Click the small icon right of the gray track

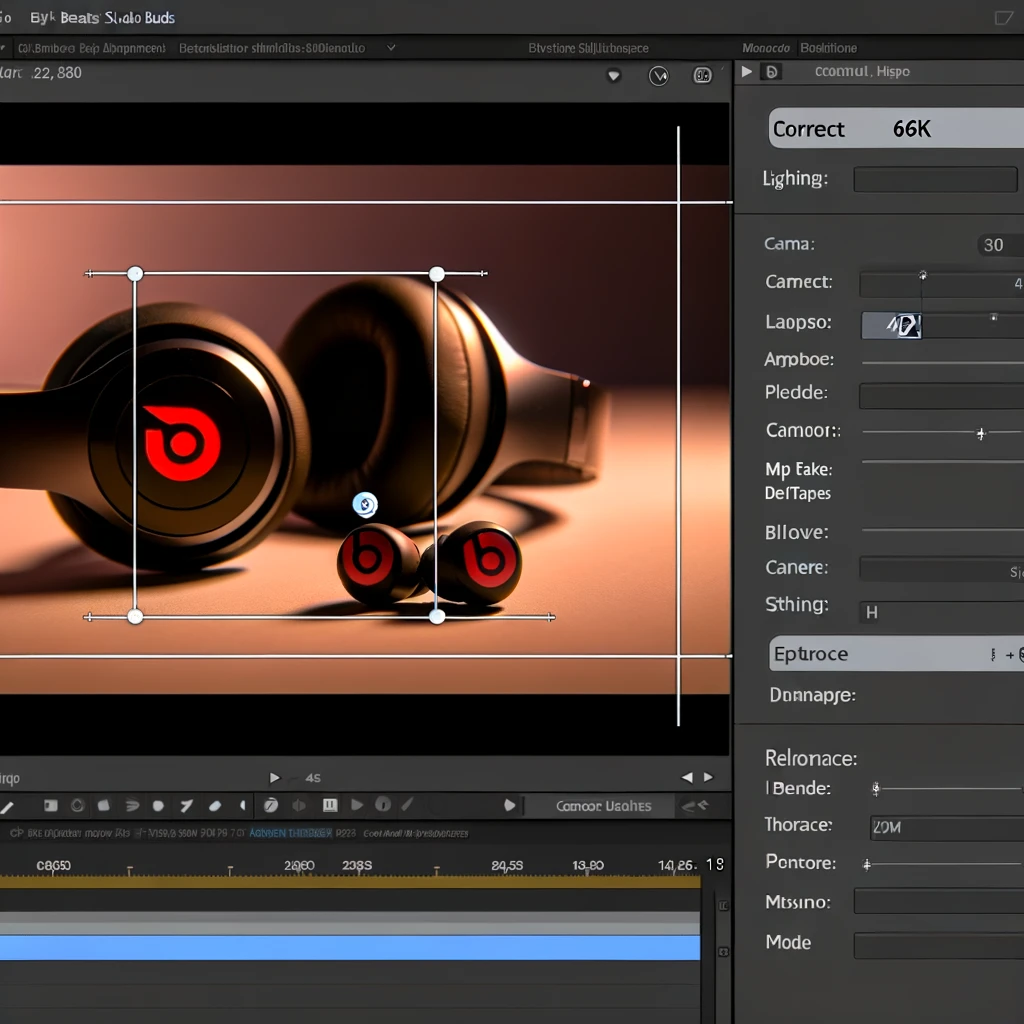point(724,906)
